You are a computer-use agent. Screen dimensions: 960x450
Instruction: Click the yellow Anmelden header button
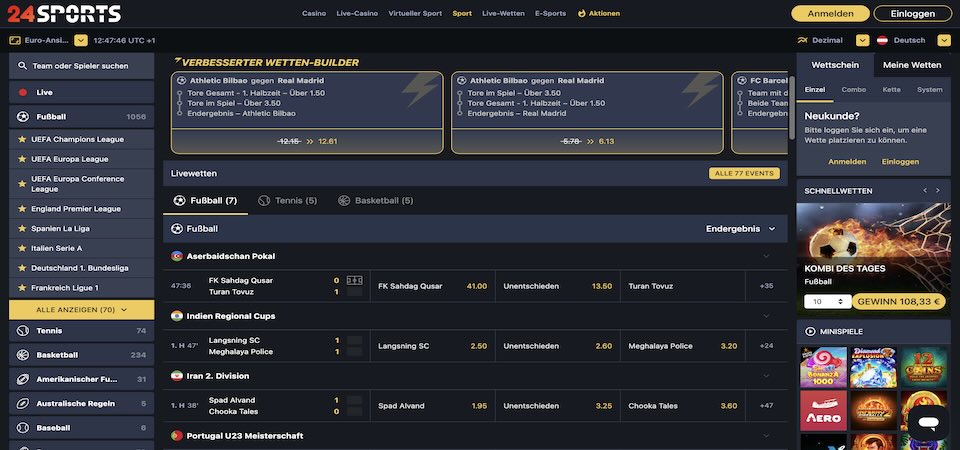tap(830, 13)
